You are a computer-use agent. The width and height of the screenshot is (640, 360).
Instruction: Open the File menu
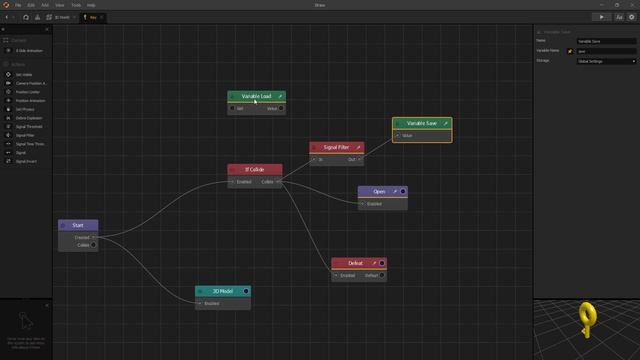click(x=18, y=5)
